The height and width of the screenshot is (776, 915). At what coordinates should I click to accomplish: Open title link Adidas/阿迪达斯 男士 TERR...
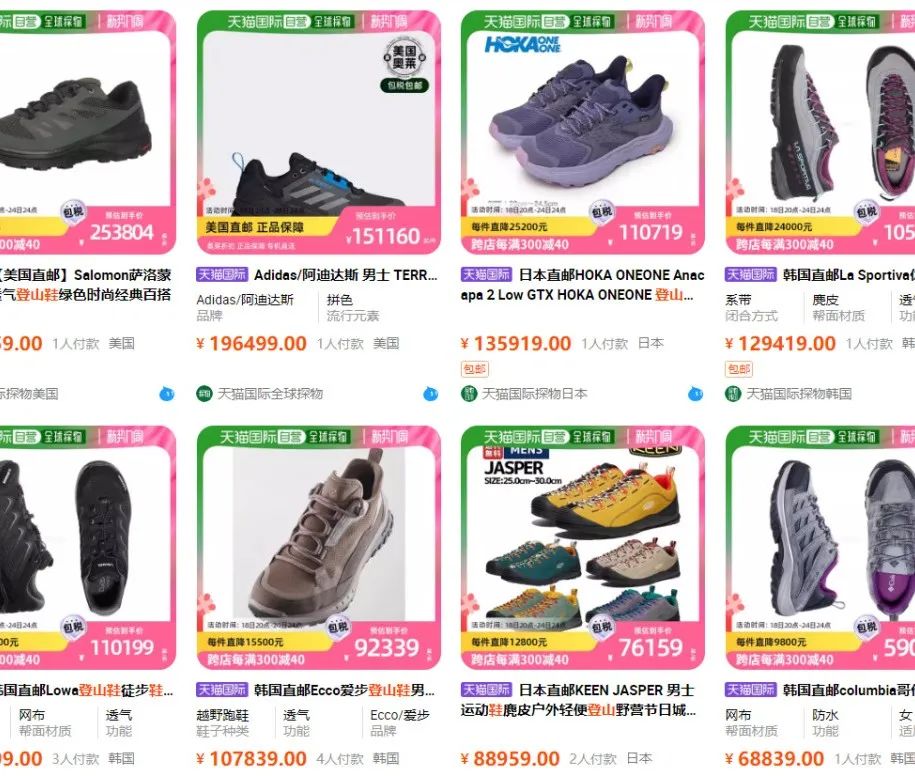coord(345,275)
